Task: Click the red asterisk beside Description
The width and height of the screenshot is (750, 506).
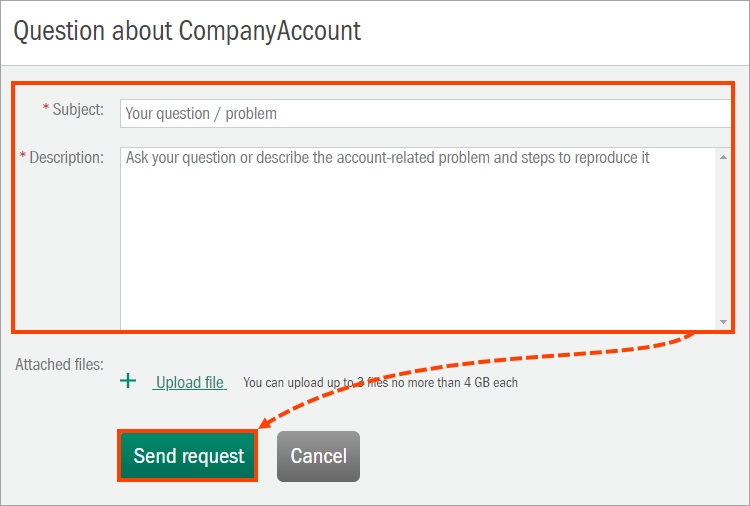Action: click(23, 156)
